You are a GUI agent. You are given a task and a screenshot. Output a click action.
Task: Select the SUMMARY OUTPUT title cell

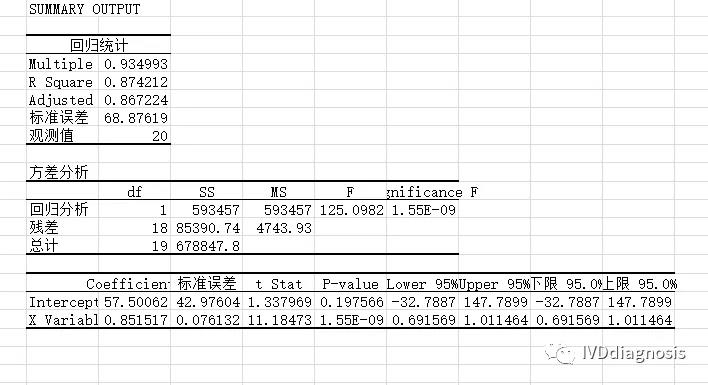pos(84,9)
